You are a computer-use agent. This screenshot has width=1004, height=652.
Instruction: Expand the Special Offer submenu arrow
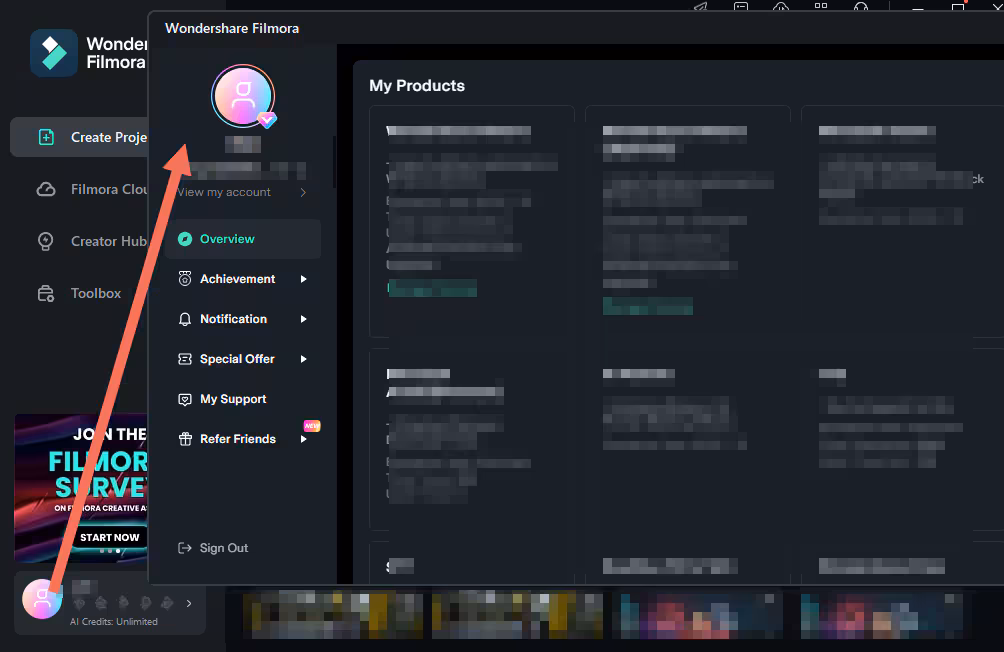click(304, 359)
